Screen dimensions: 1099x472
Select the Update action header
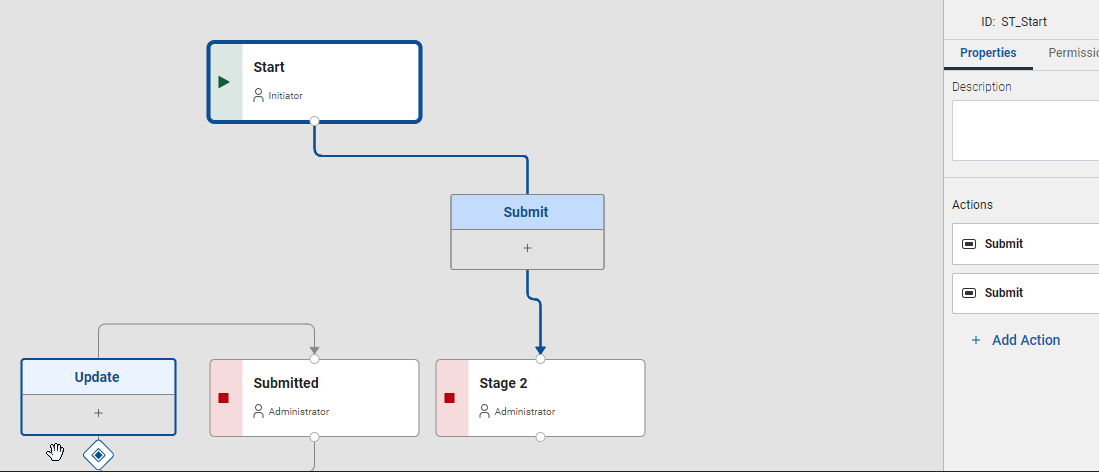98,377
